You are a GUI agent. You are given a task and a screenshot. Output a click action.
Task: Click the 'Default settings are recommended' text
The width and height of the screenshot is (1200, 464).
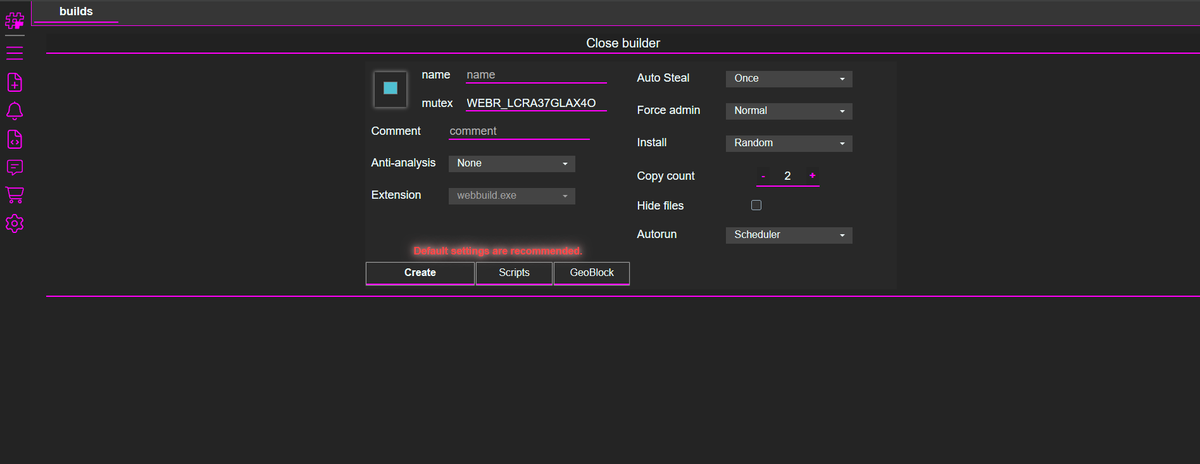point(498,250)
